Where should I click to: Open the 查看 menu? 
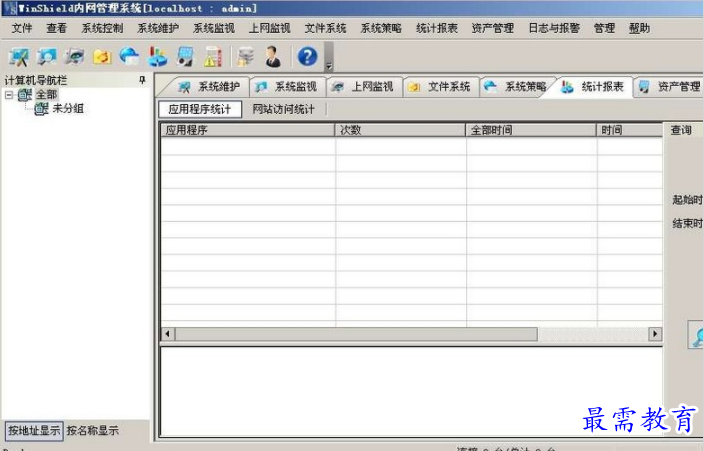point(57,28)
